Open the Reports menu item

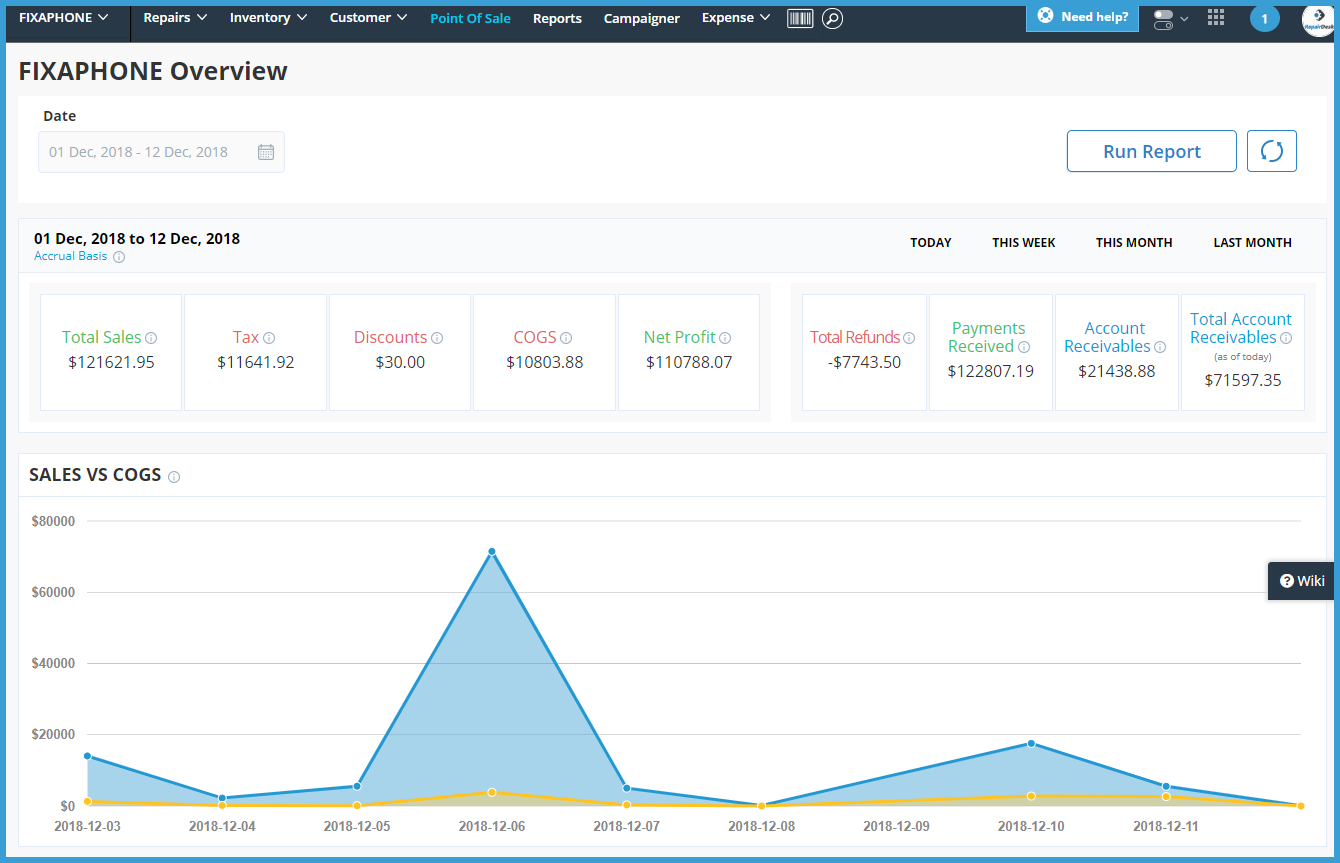(557, 18)
